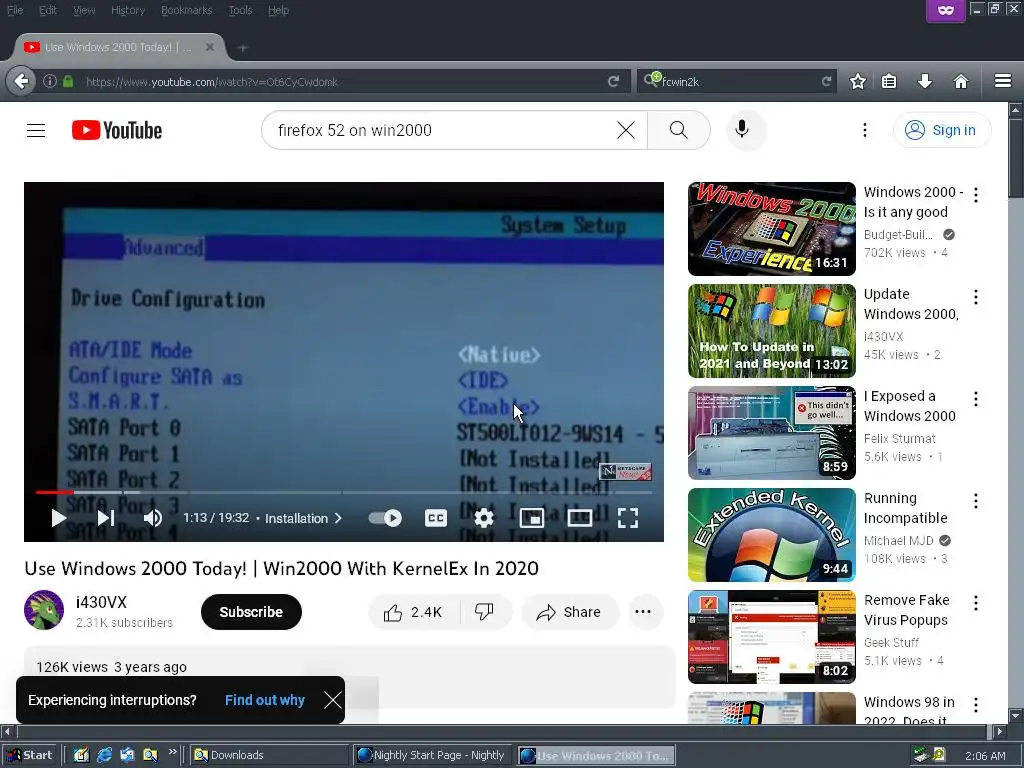
Task: Switch to Nightly Start Page taskbar window
Action: 432,755
